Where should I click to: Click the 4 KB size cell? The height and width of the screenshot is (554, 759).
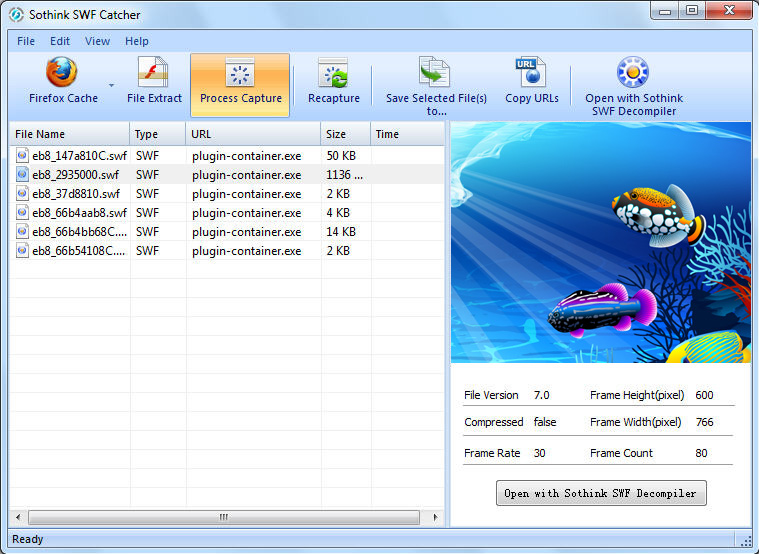click(338, 213)
